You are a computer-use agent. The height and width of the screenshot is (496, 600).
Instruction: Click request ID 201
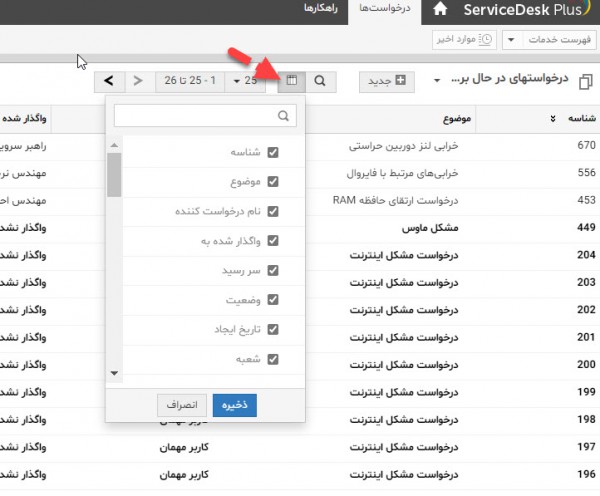pyautogui.click(x=587, y=337)
